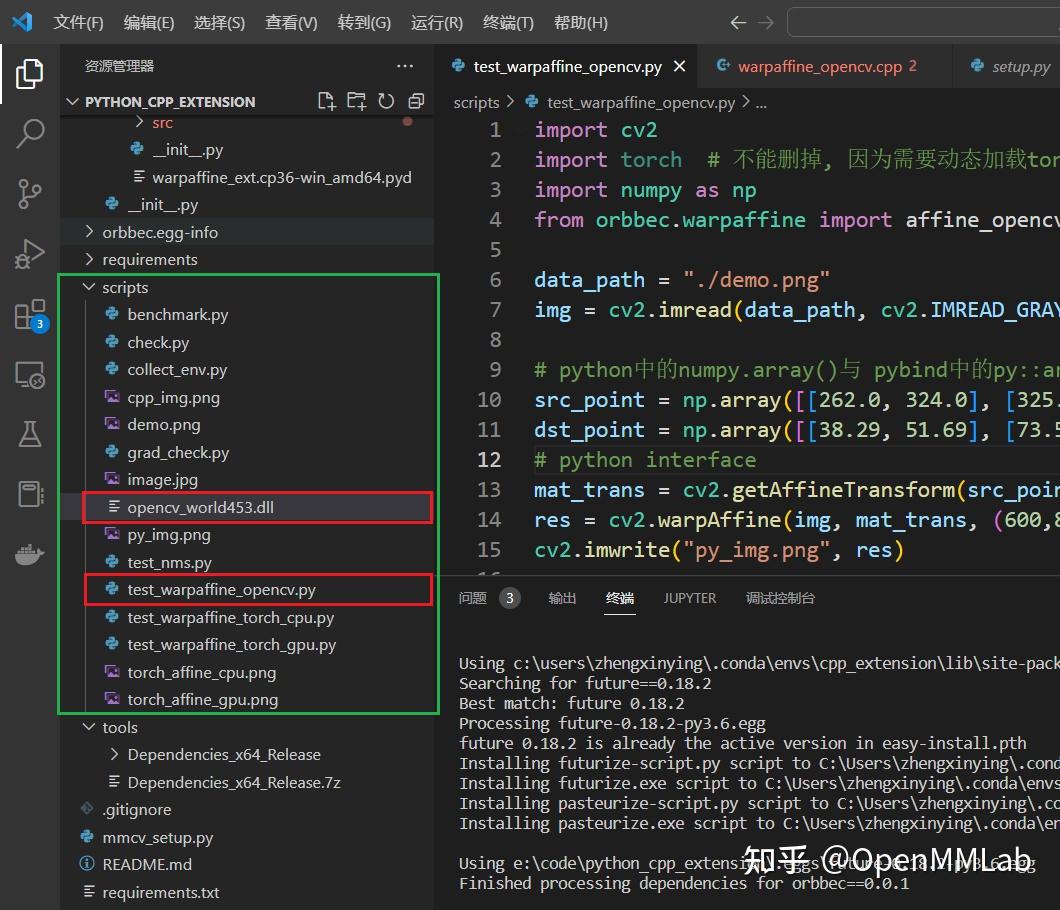Open the Search view in activity bar

coord(30,133)
